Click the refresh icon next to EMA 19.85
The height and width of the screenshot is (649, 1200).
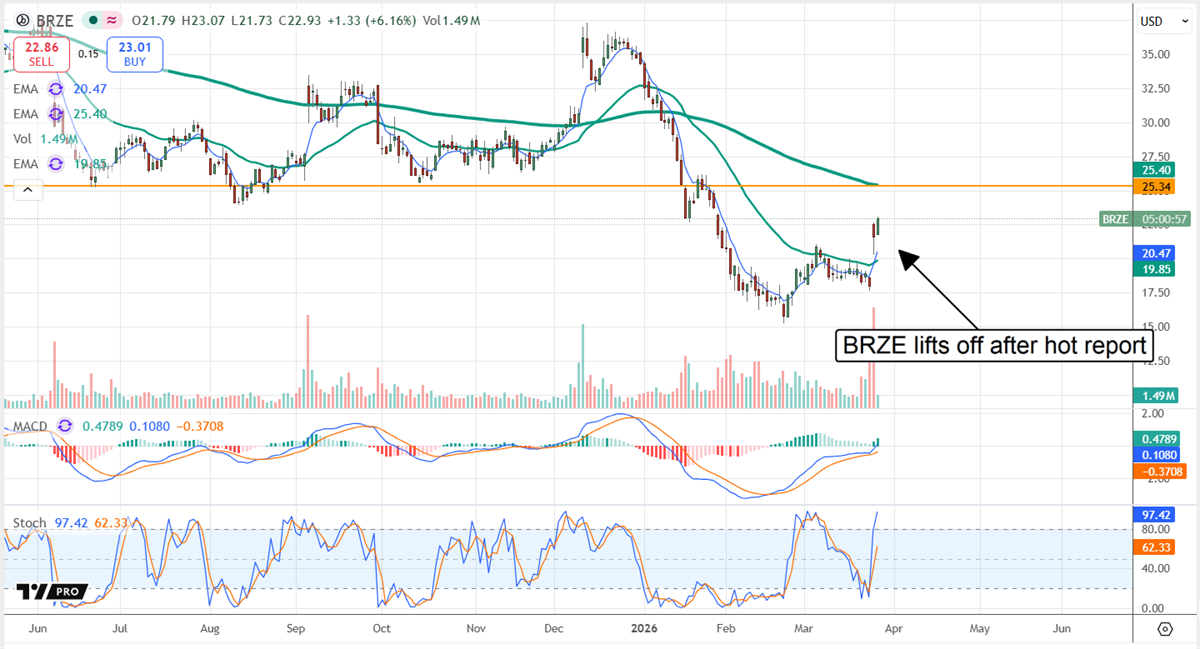[x=57, y=164]
